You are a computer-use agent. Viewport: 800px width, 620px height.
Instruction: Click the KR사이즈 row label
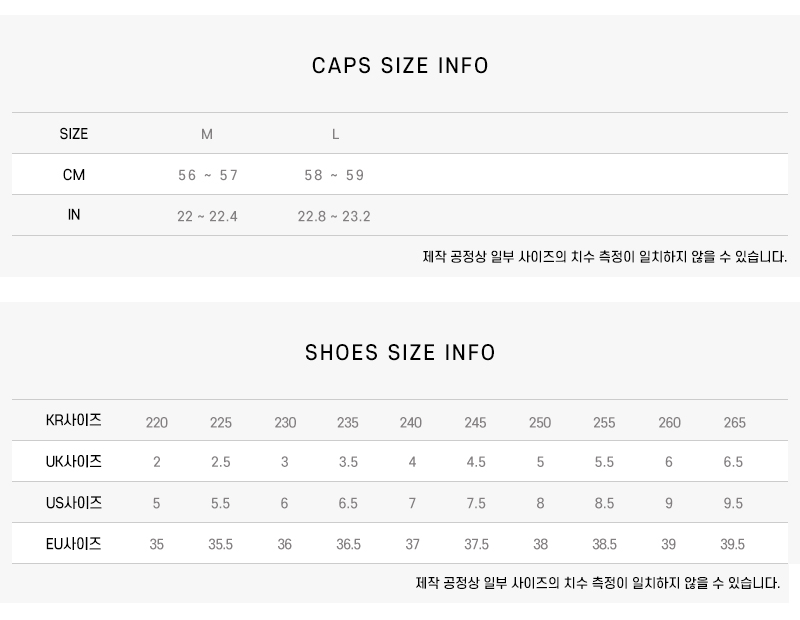(74, 421)
